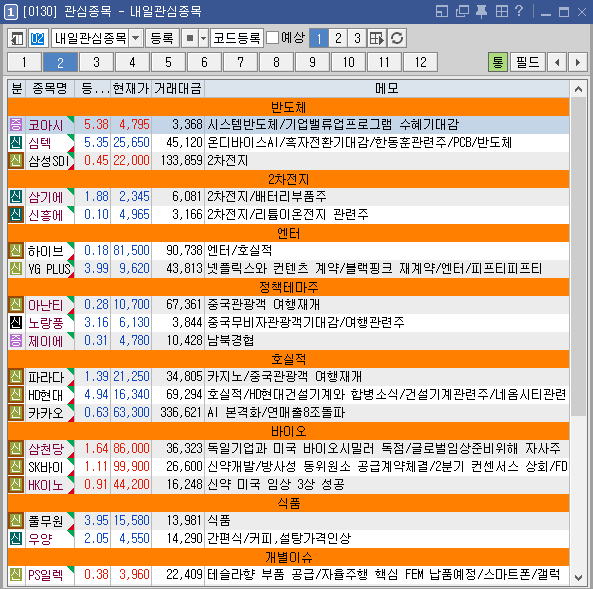Sort by 종목명 column header
Viewport: 593px width, 589px height.
click(50, 89)
